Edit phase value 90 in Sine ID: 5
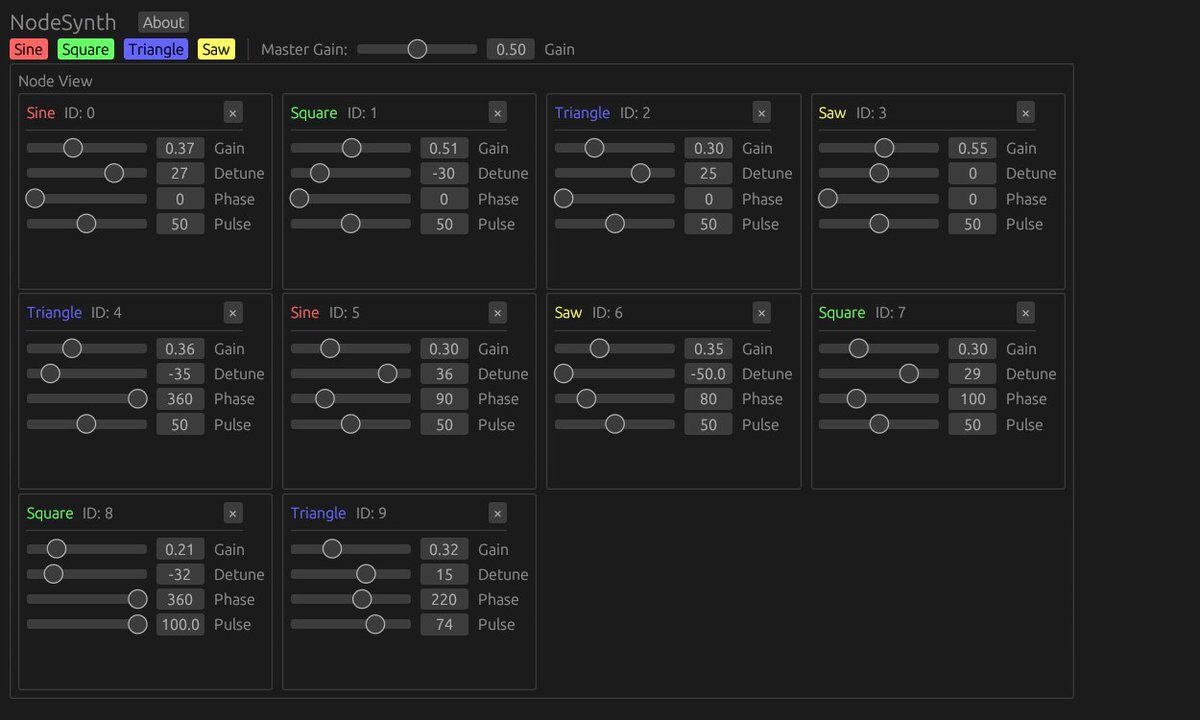Screen dimensions: 1200x720 click(x=444, y=399)
